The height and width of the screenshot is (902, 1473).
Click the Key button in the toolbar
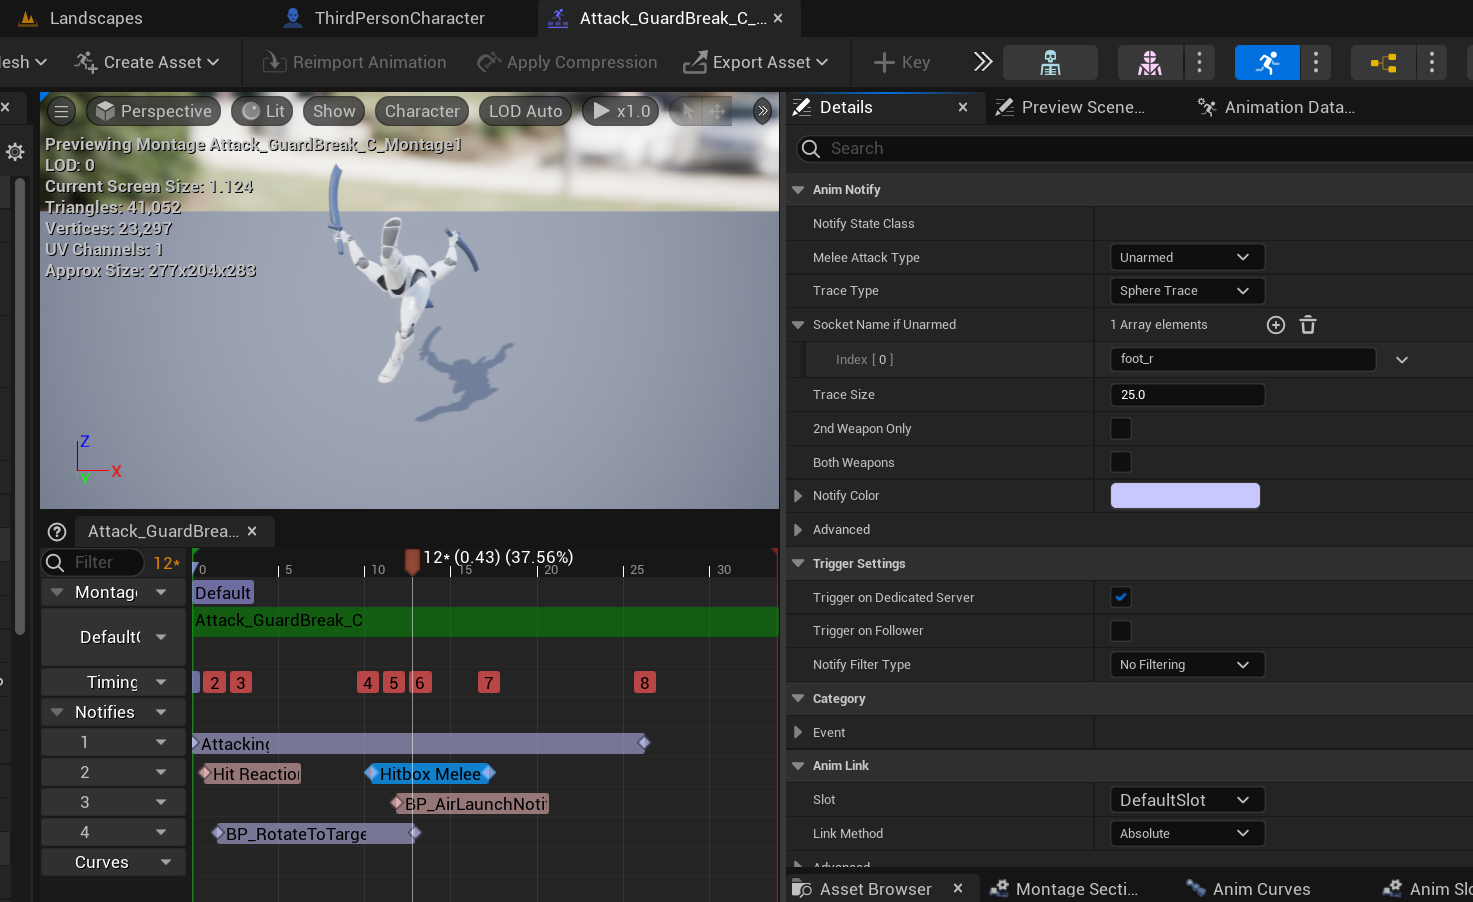pos(901,61)
